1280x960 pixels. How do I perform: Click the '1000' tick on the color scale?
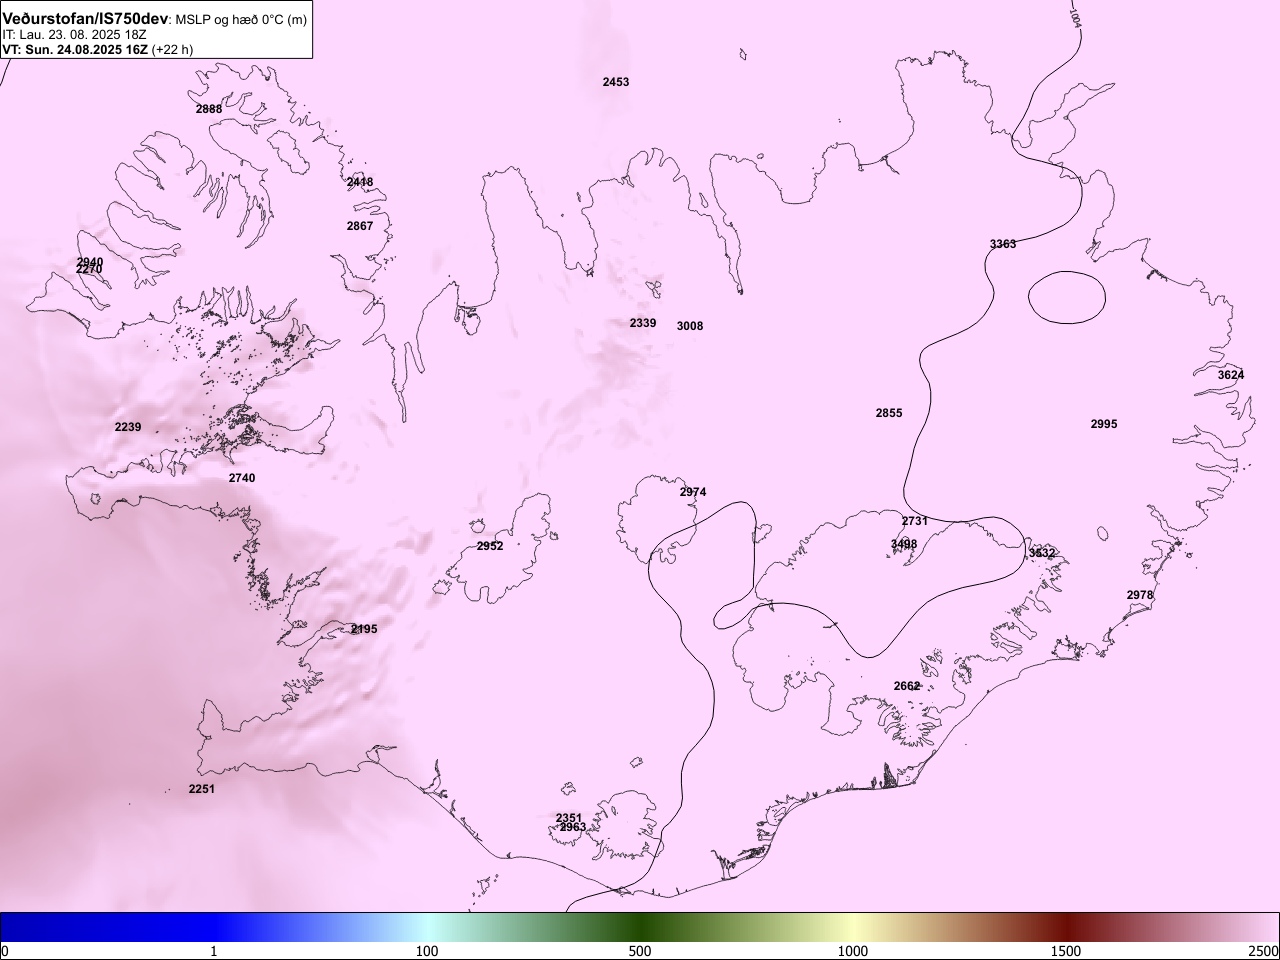pyautogui.click(x=853, y=951)
